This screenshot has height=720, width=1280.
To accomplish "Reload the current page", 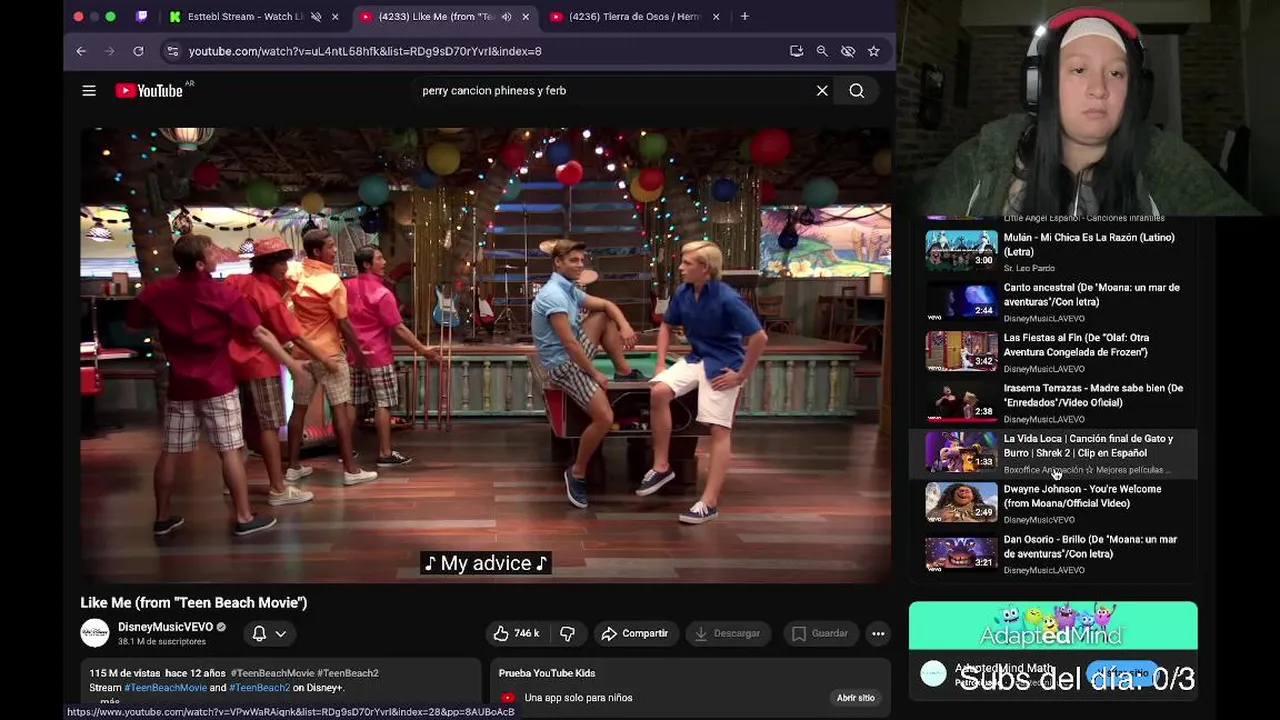I will [x=138, y=51].
